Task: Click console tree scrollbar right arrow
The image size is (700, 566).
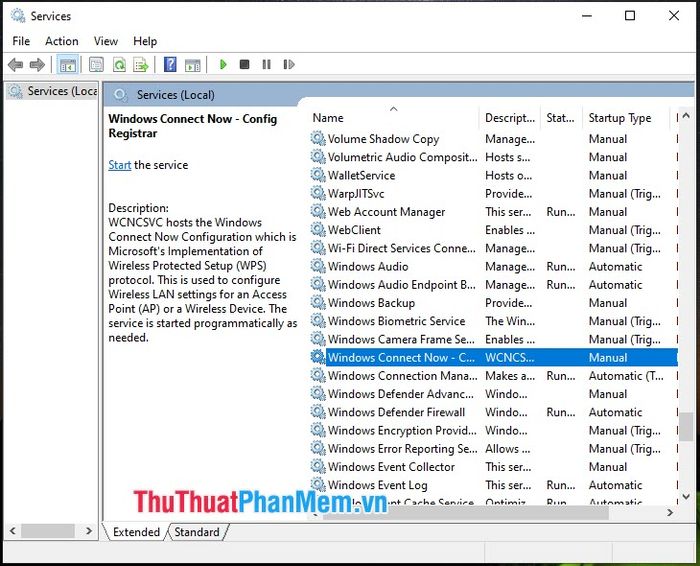Action: tap(89, 531)
